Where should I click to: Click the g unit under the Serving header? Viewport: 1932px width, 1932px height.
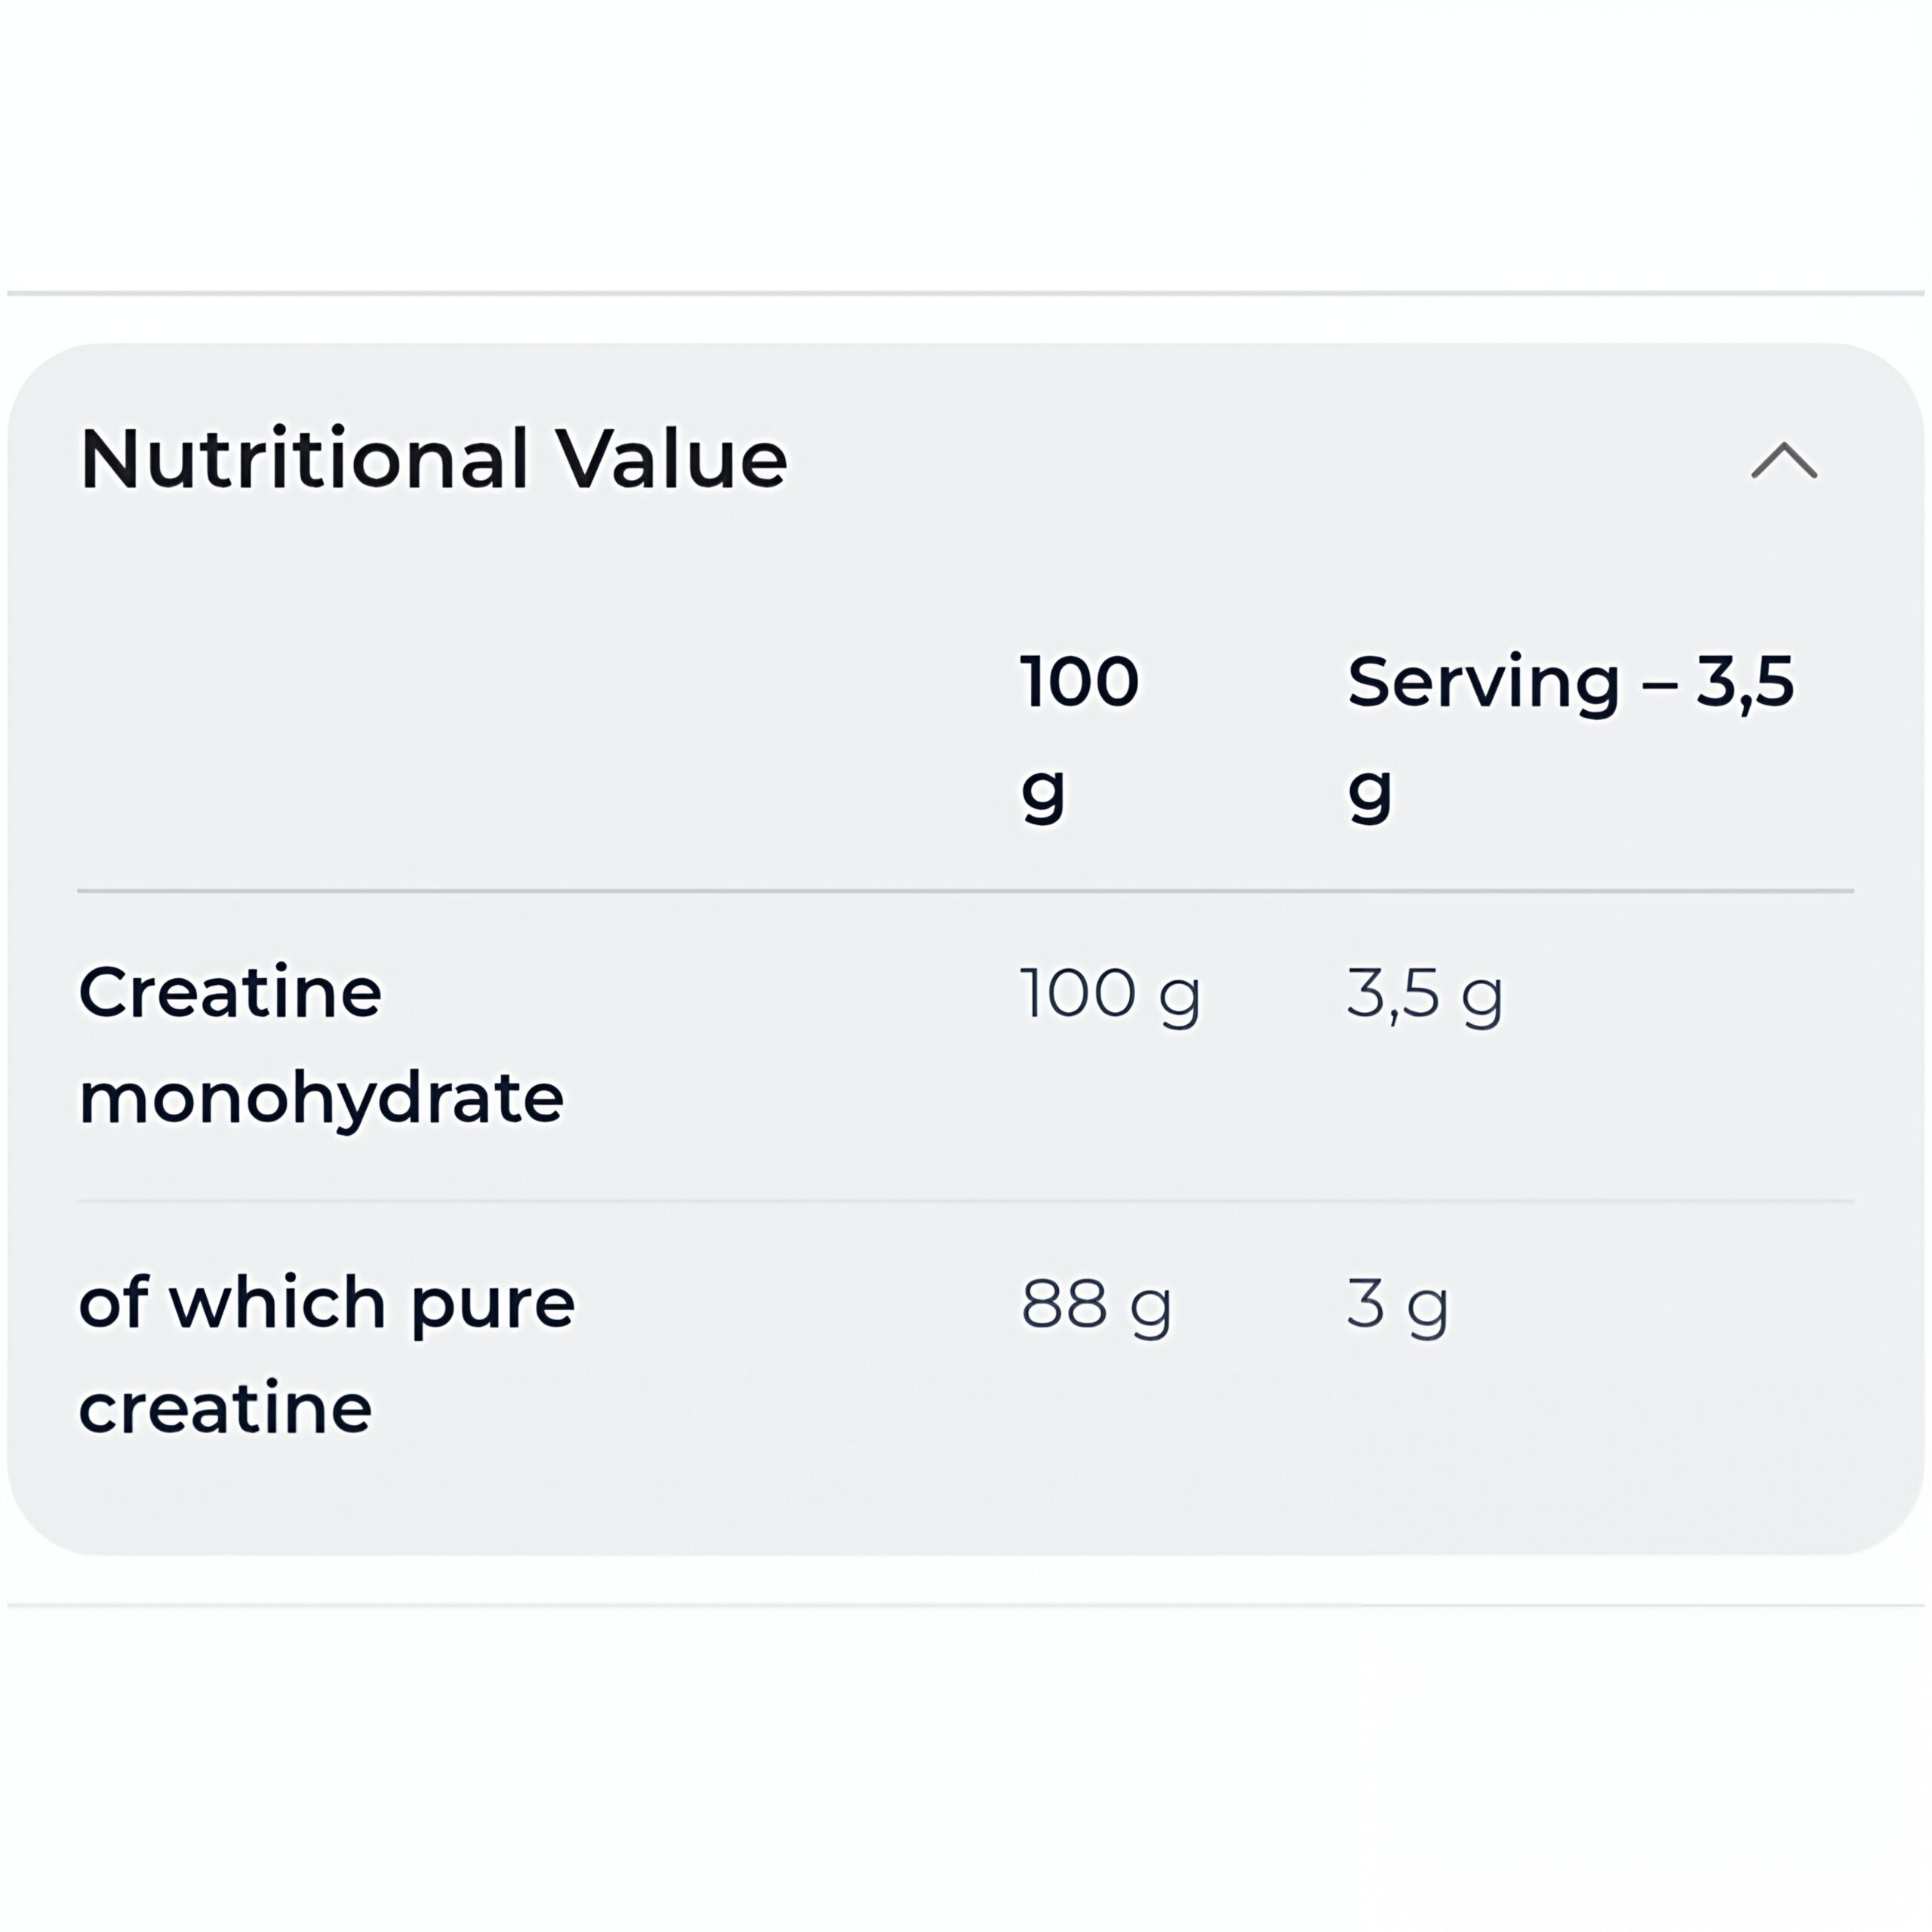coord(1369,792)
